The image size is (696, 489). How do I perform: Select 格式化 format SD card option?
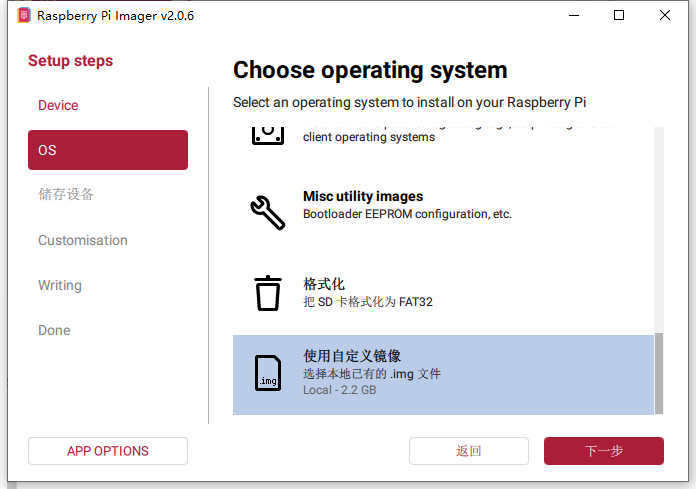[x=440, y=292]
